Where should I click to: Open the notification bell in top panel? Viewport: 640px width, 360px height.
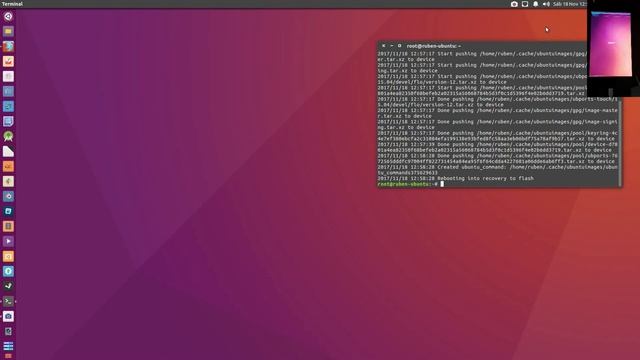point(536,4)
